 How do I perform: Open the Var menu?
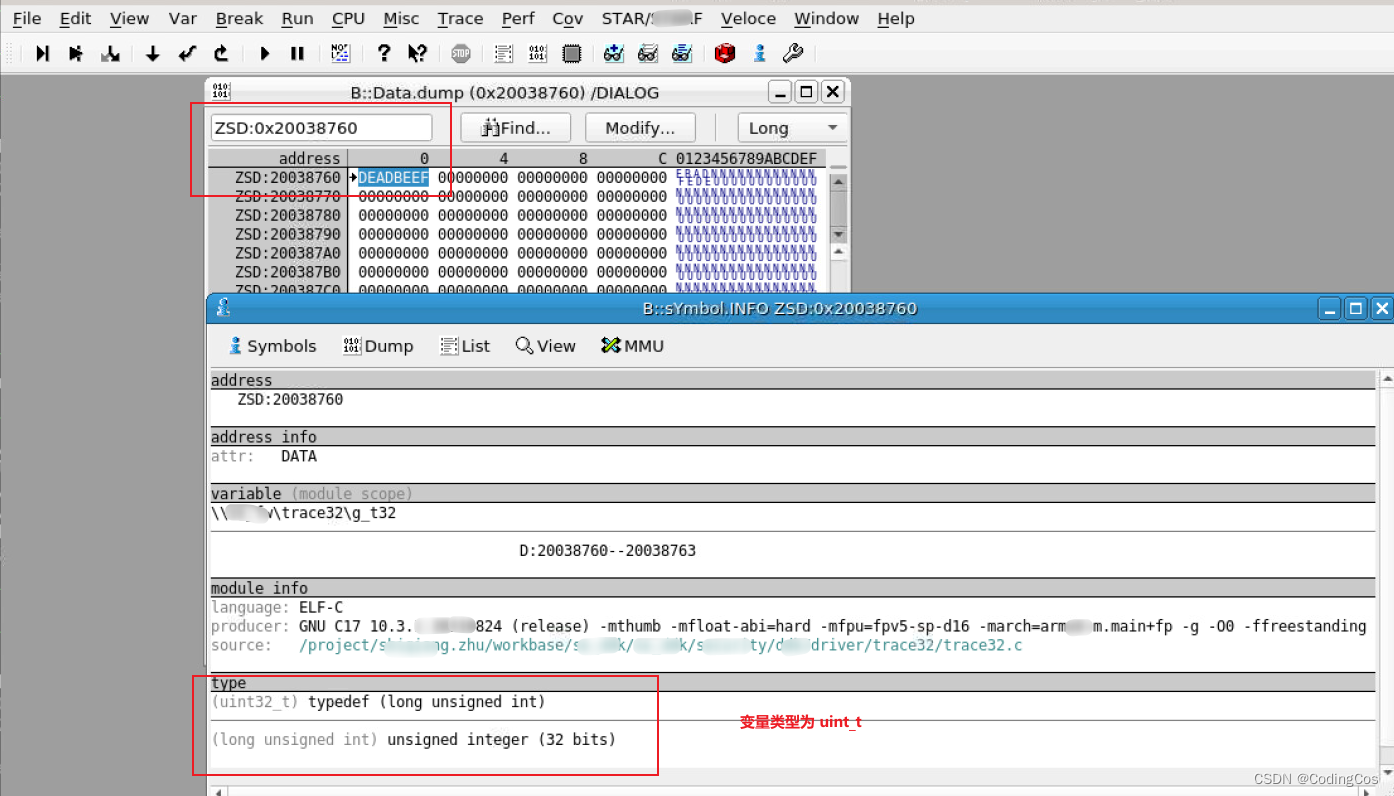183,18
